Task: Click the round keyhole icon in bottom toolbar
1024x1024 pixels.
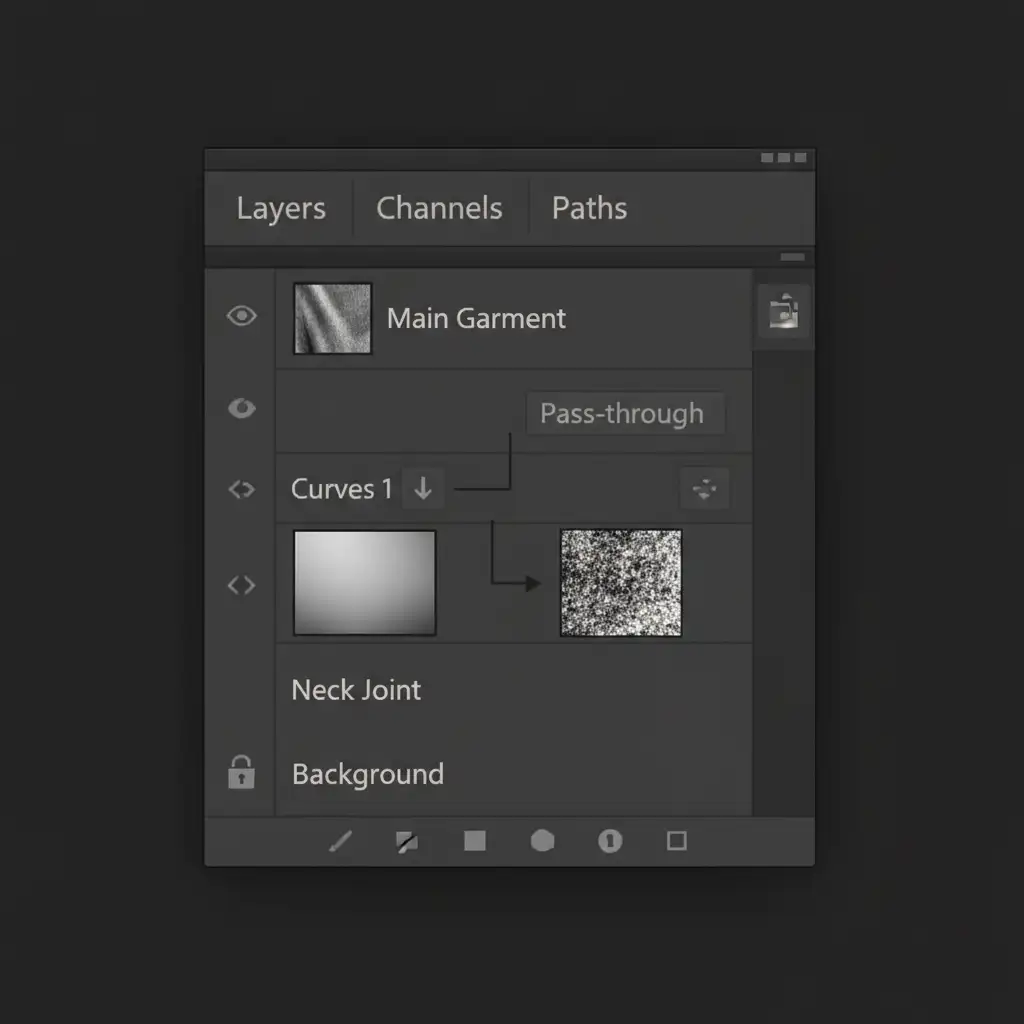Action: click(610, 841)
